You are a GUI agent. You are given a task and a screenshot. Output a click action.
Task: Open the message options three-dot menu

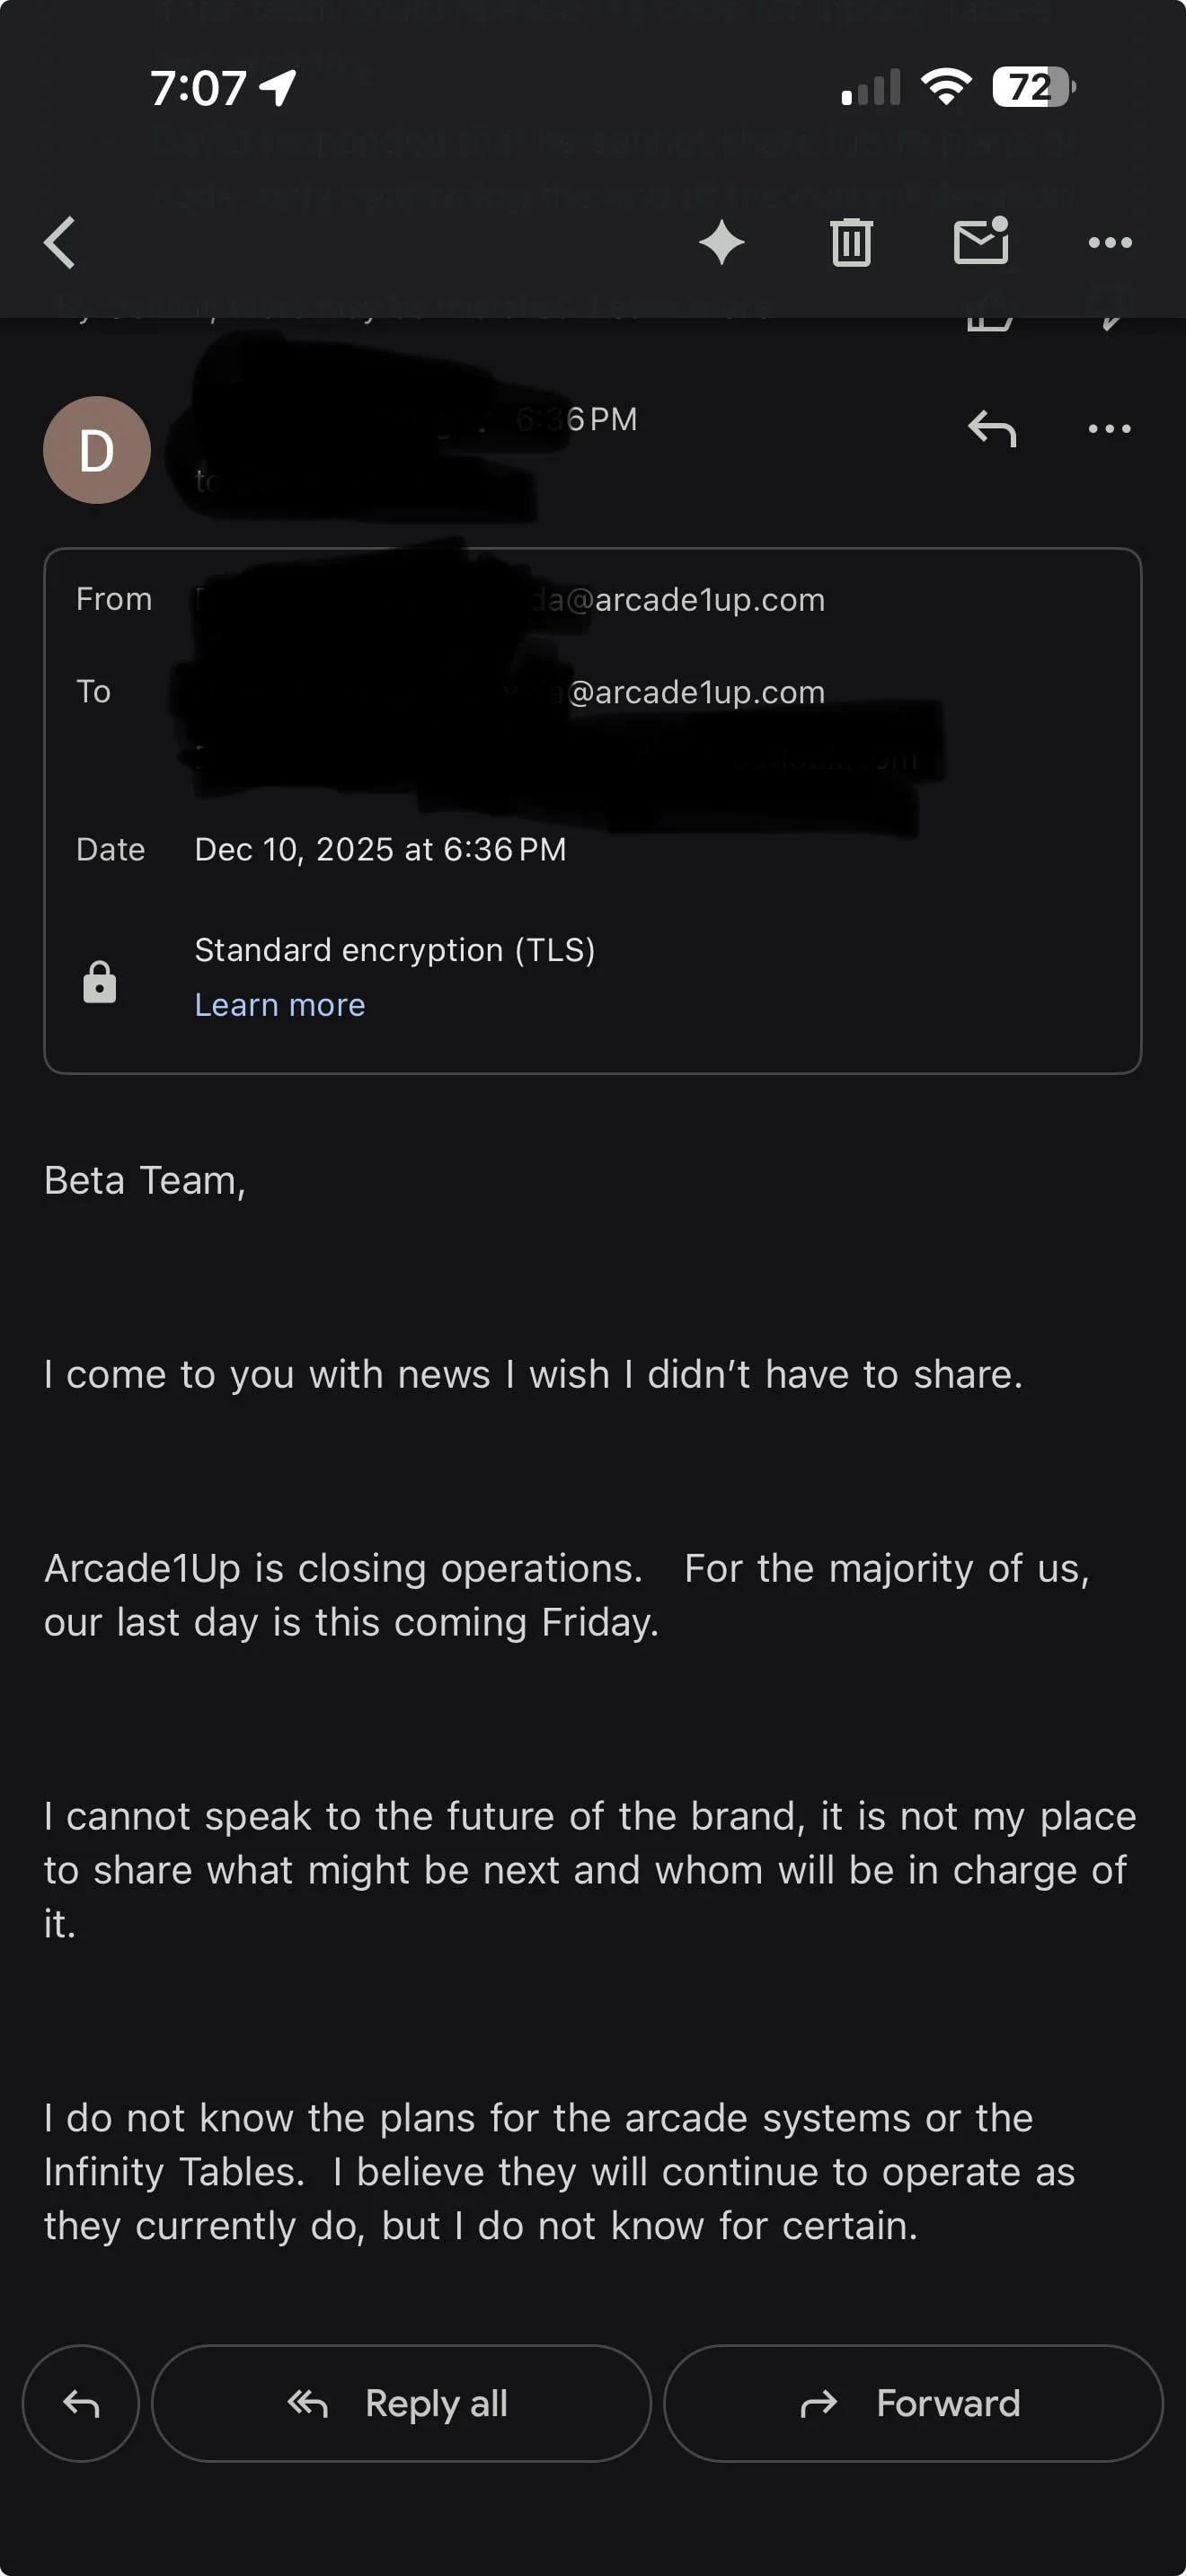(1110, 430)
